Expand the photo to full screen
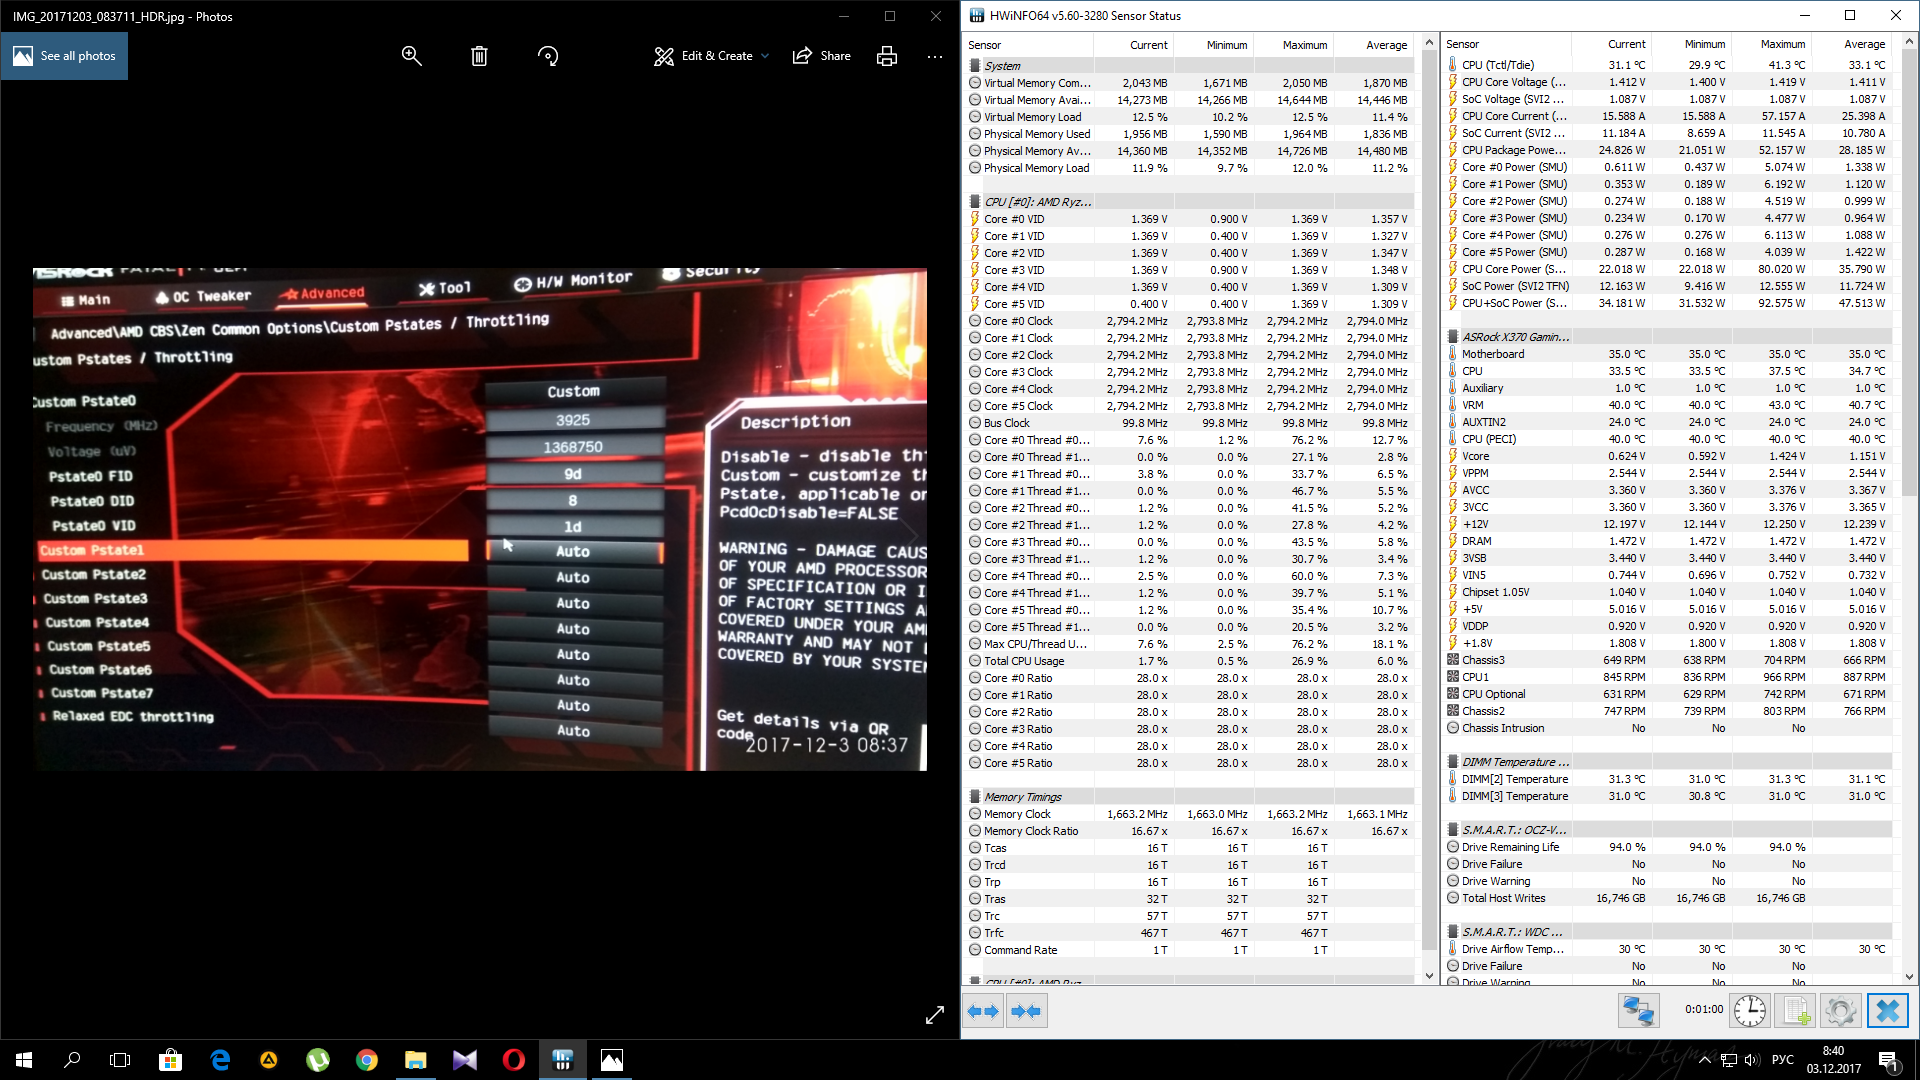Viewport: 1920px width, 1080px height. pyautogui.click(x=935, y=1015)
